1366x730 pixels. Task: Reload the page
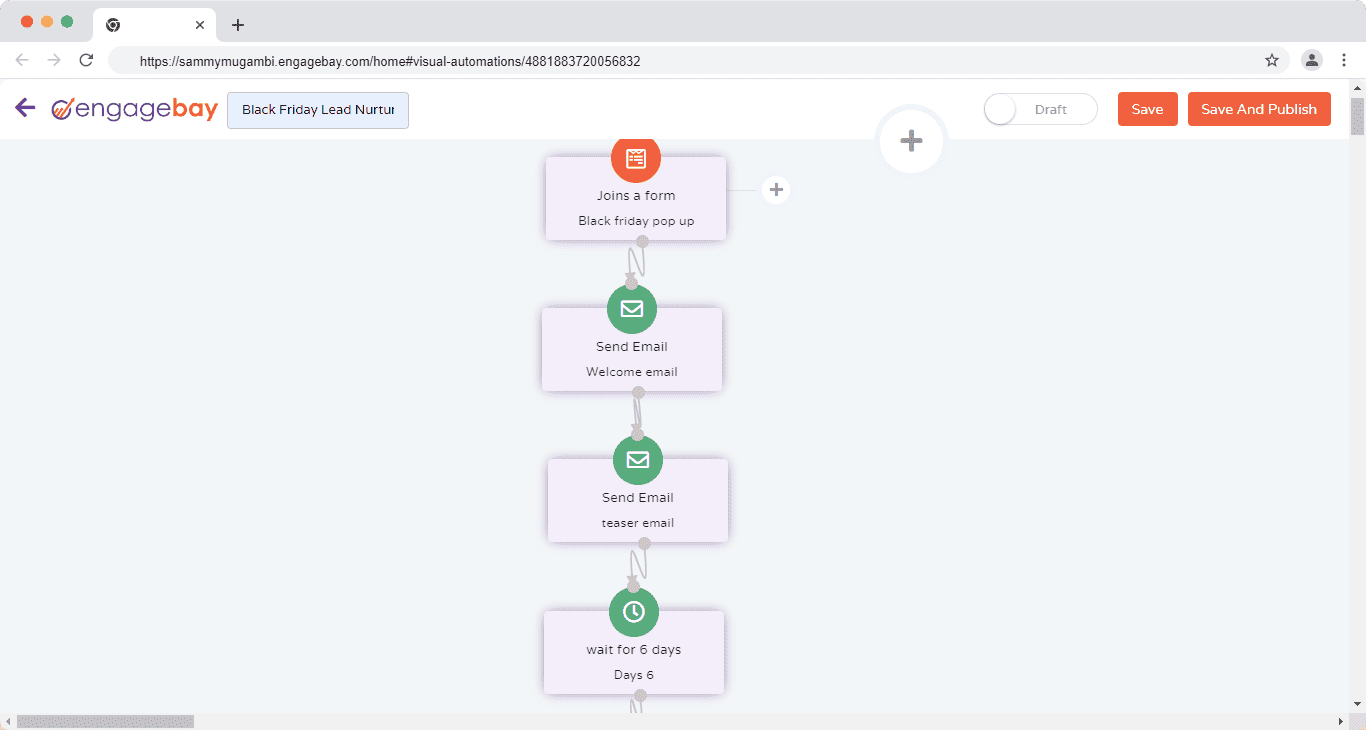[86, 60]
